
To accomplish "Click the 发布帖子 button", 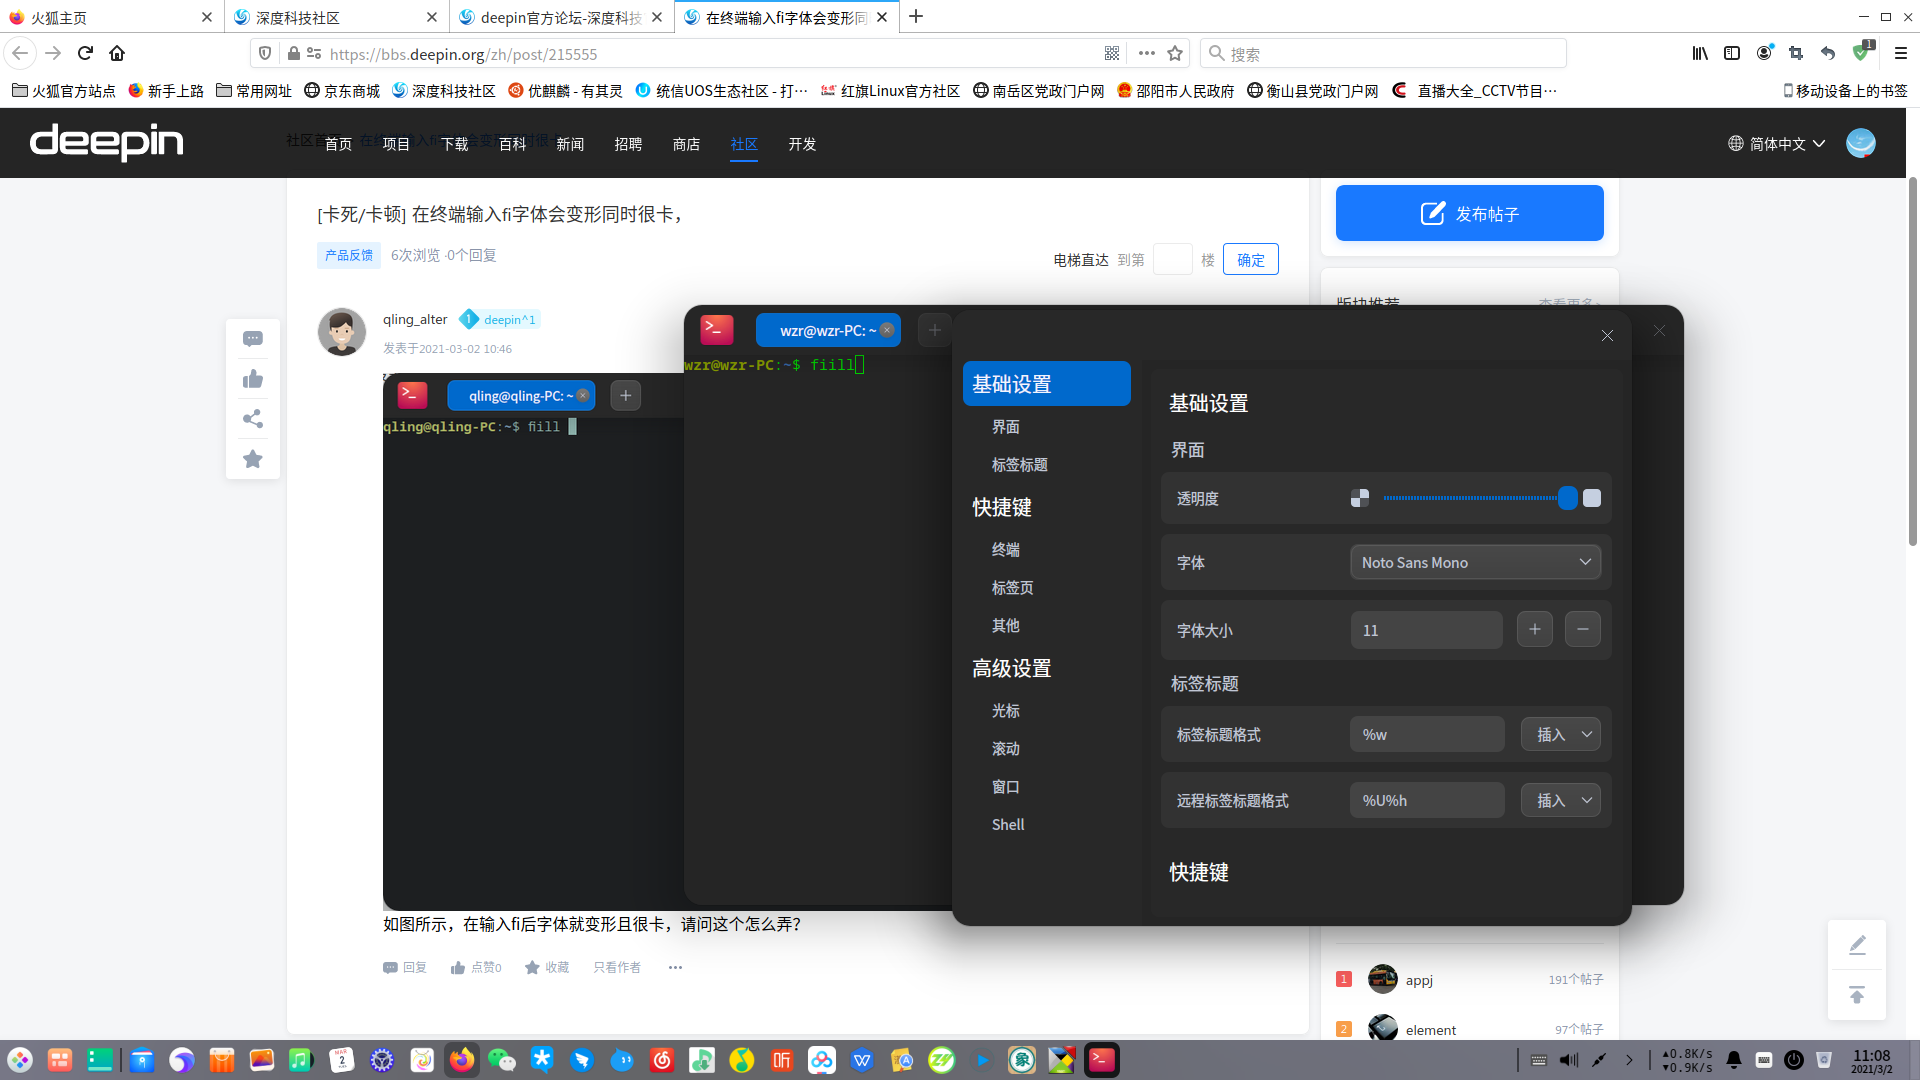I will tap(1469, 214).
